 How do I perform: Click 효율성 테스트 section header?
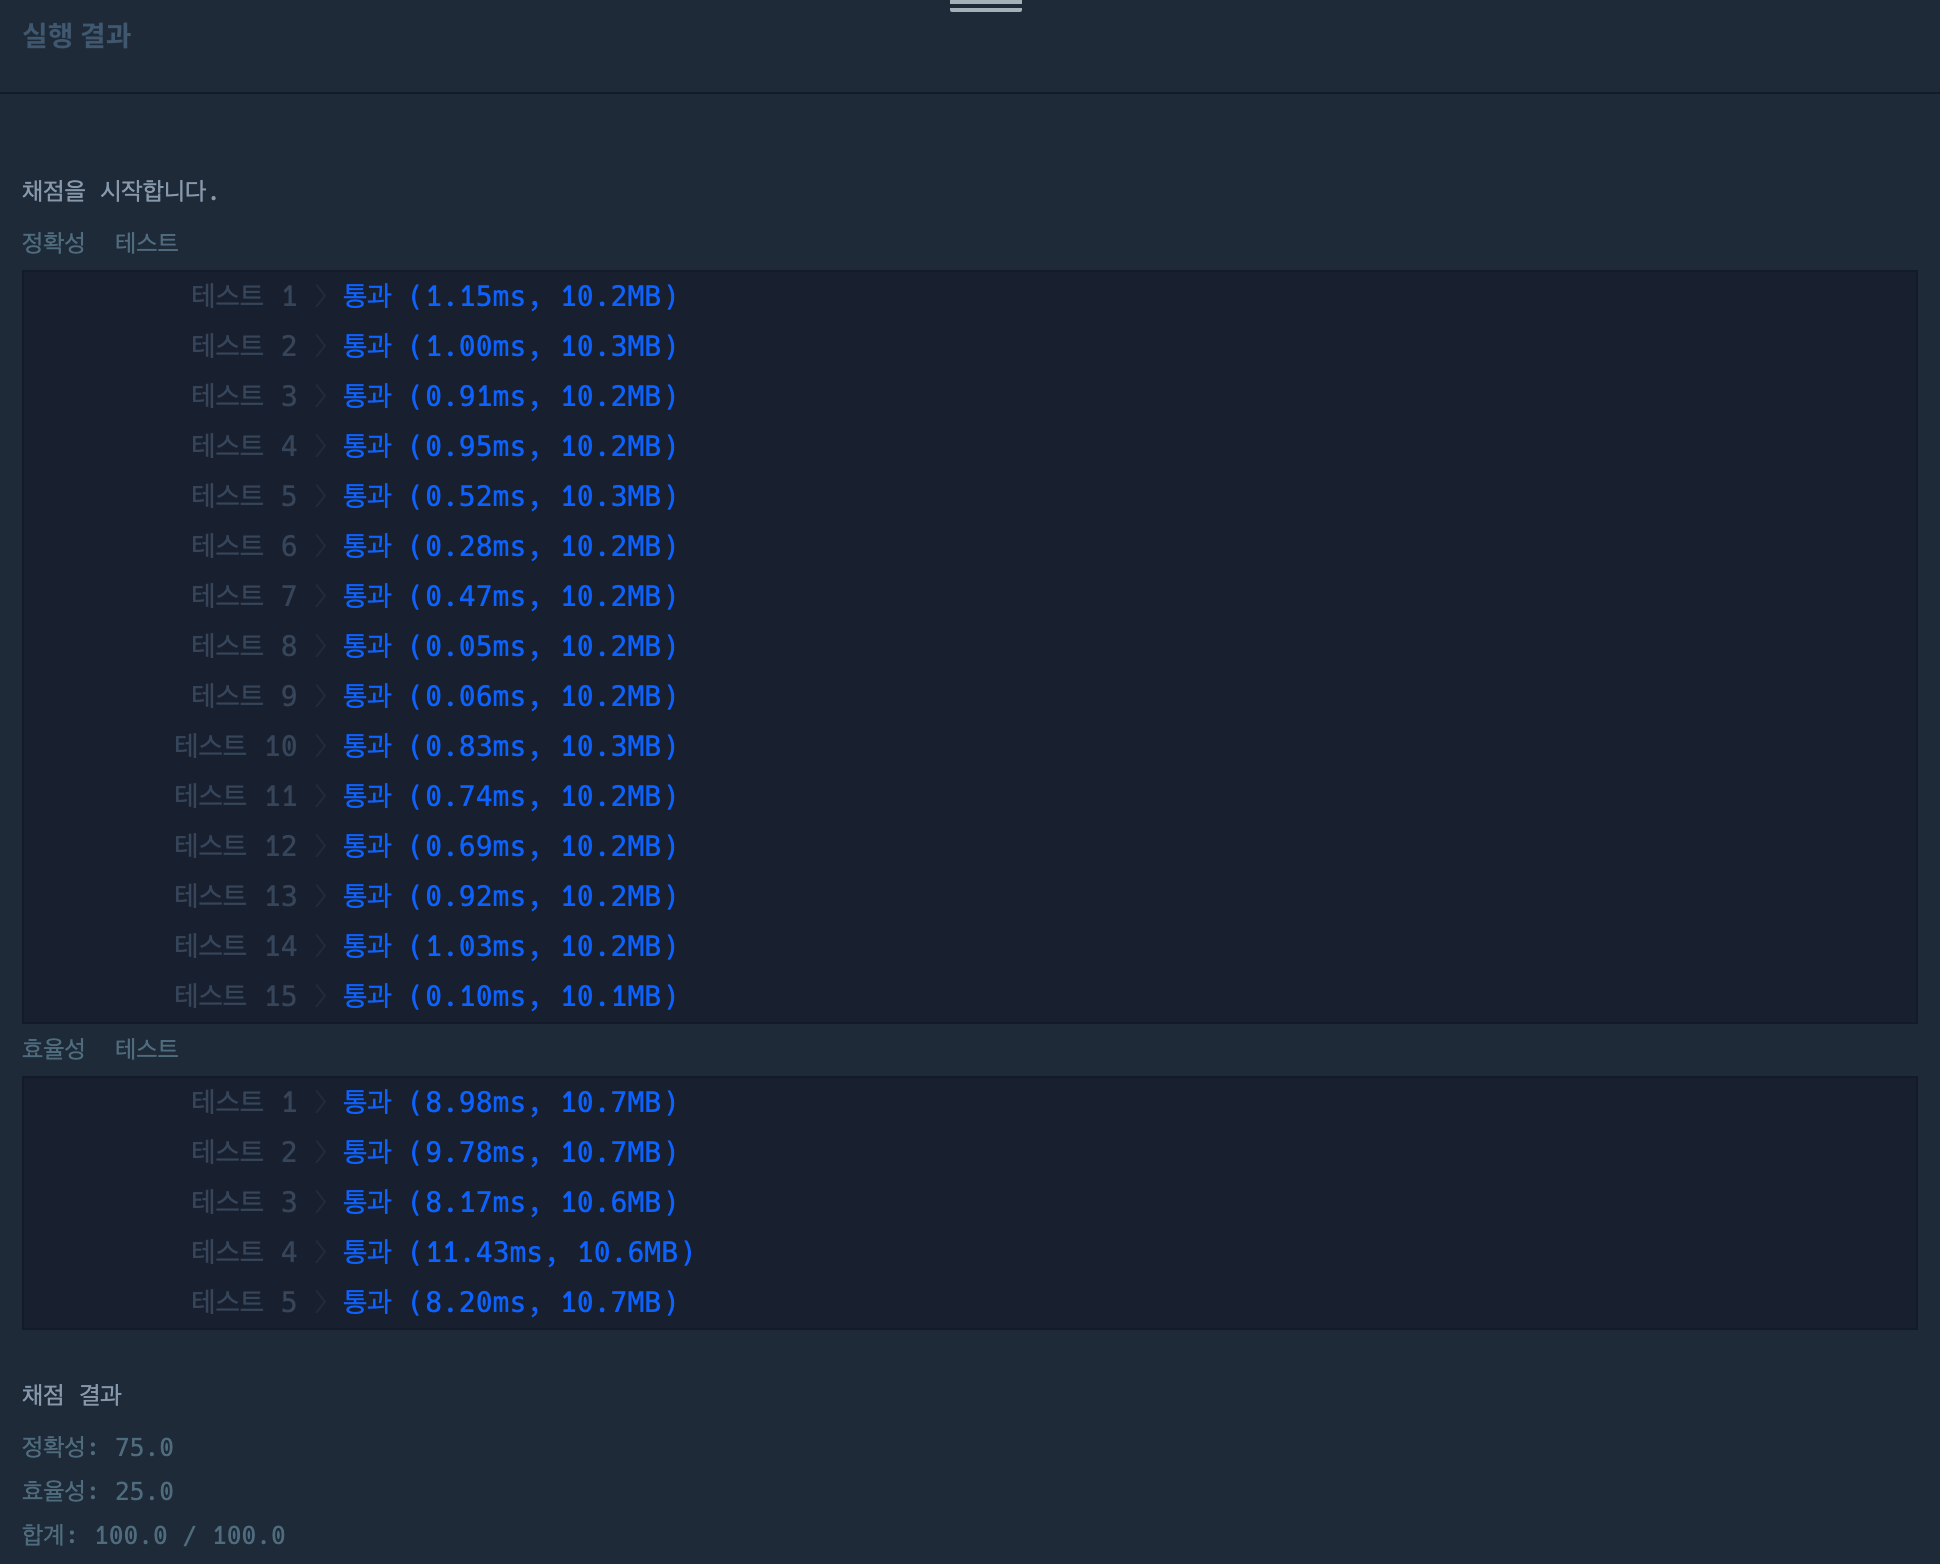[100, 1048]
